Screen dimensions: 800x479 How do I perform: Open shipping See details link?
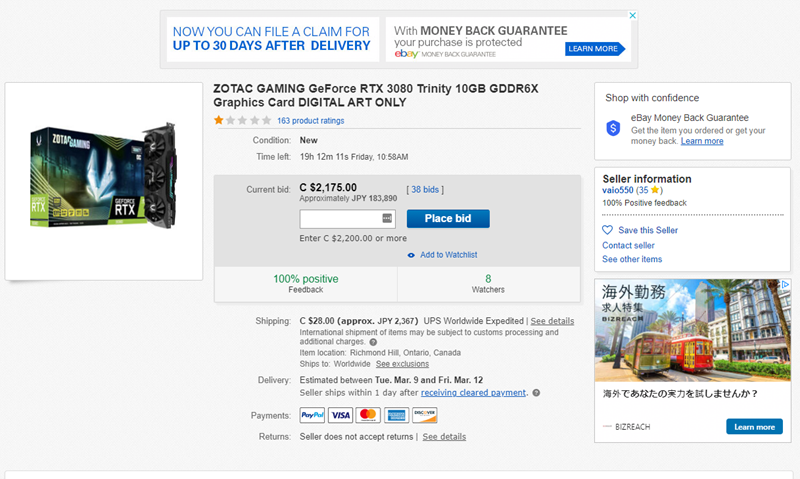[x=552, y=321]
